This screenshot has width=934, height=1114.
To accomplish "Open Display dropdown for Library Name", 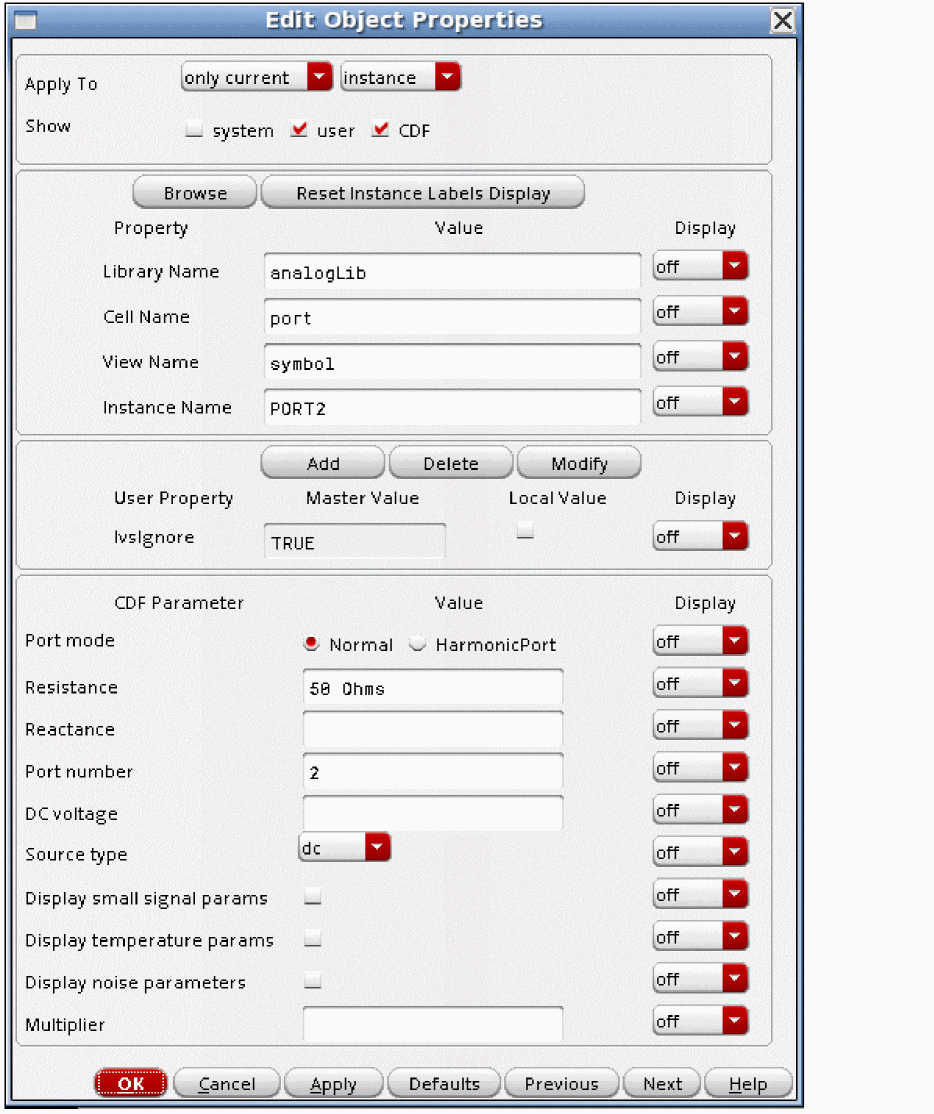I will [x=700, y=266].
